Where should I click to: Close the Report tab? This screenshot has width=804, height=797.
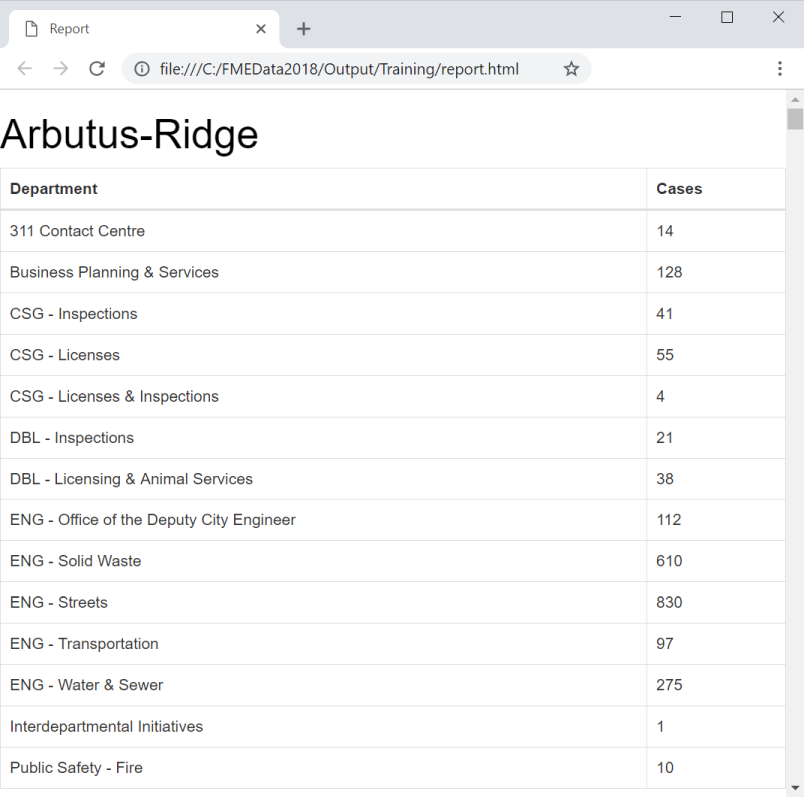[x=261, y=29]
